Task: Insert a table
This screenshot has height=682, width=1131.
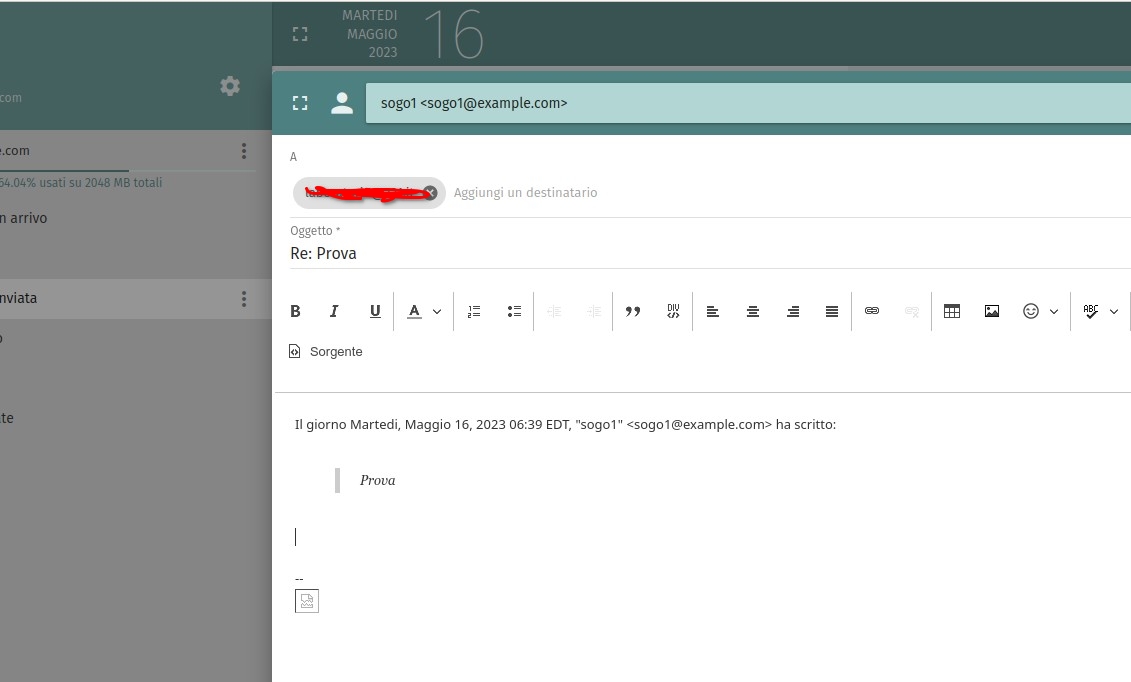Action: (x=952, y=312)
